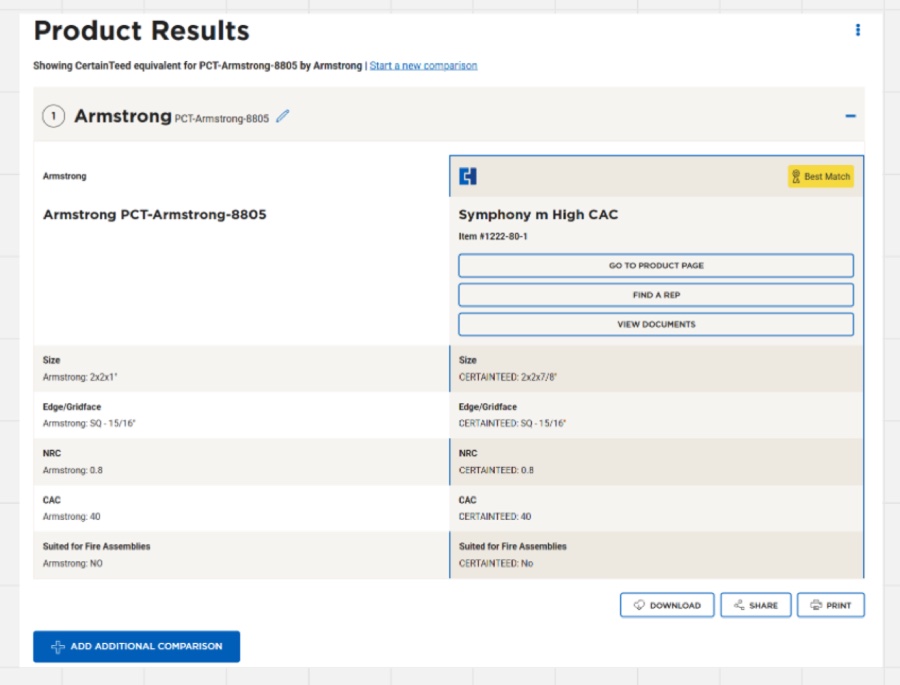Click Armstrong: 40 CAC value

pos(71,517)
